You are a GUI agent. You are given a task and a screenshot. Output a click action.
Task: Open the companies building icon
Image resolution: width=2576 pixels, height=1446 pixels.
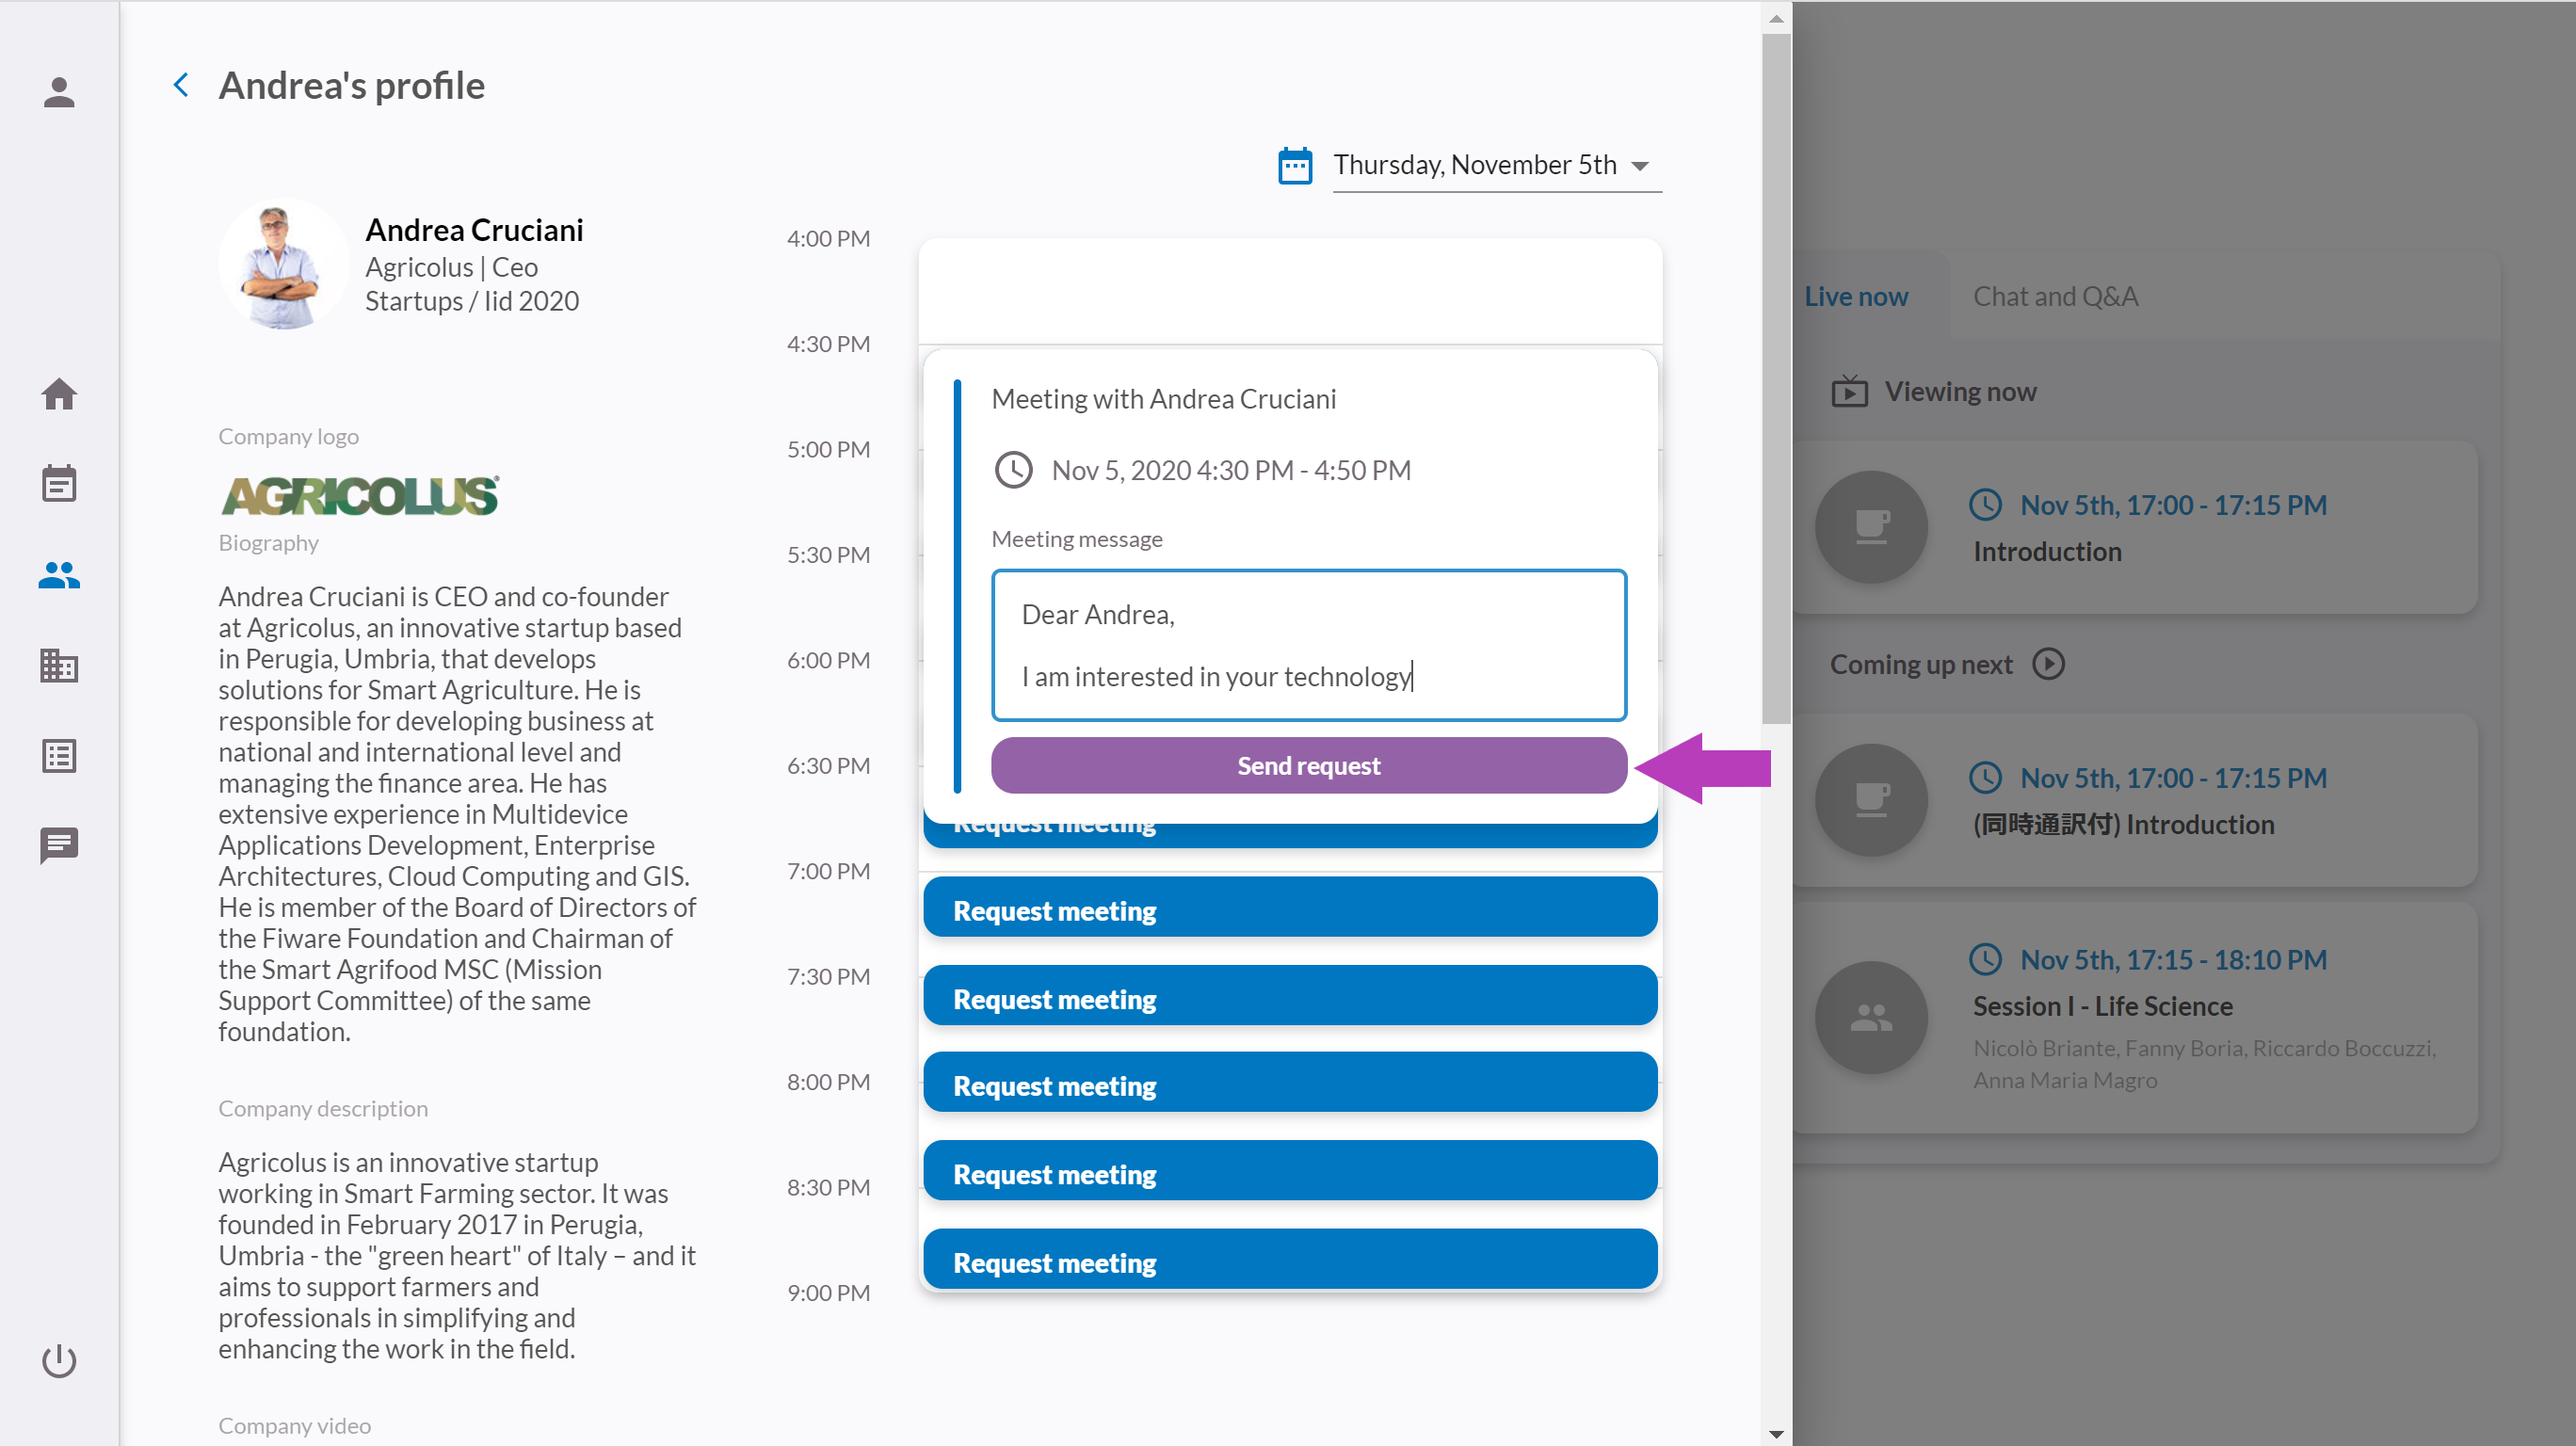pos(59,665)
